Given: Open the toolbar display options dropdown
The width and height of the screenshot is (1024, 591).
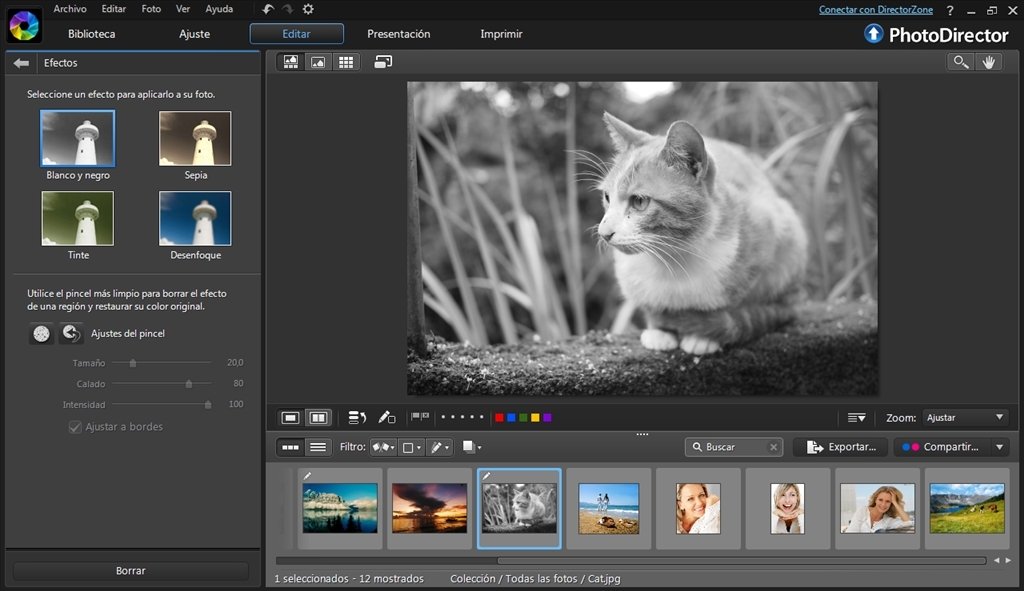Looking at the screenshot, I should click(856, 418).
